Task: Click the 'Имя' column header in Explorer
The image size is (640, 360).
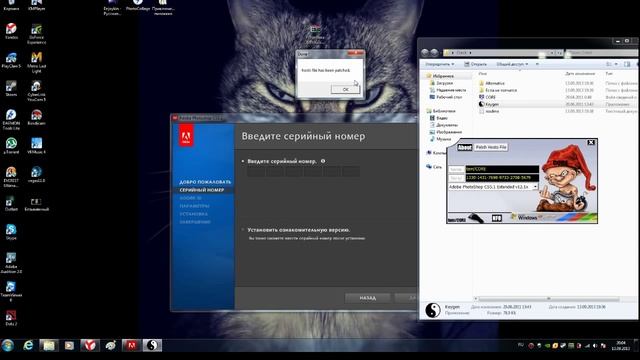Action: pyautogui.click(x=483, y=73)
